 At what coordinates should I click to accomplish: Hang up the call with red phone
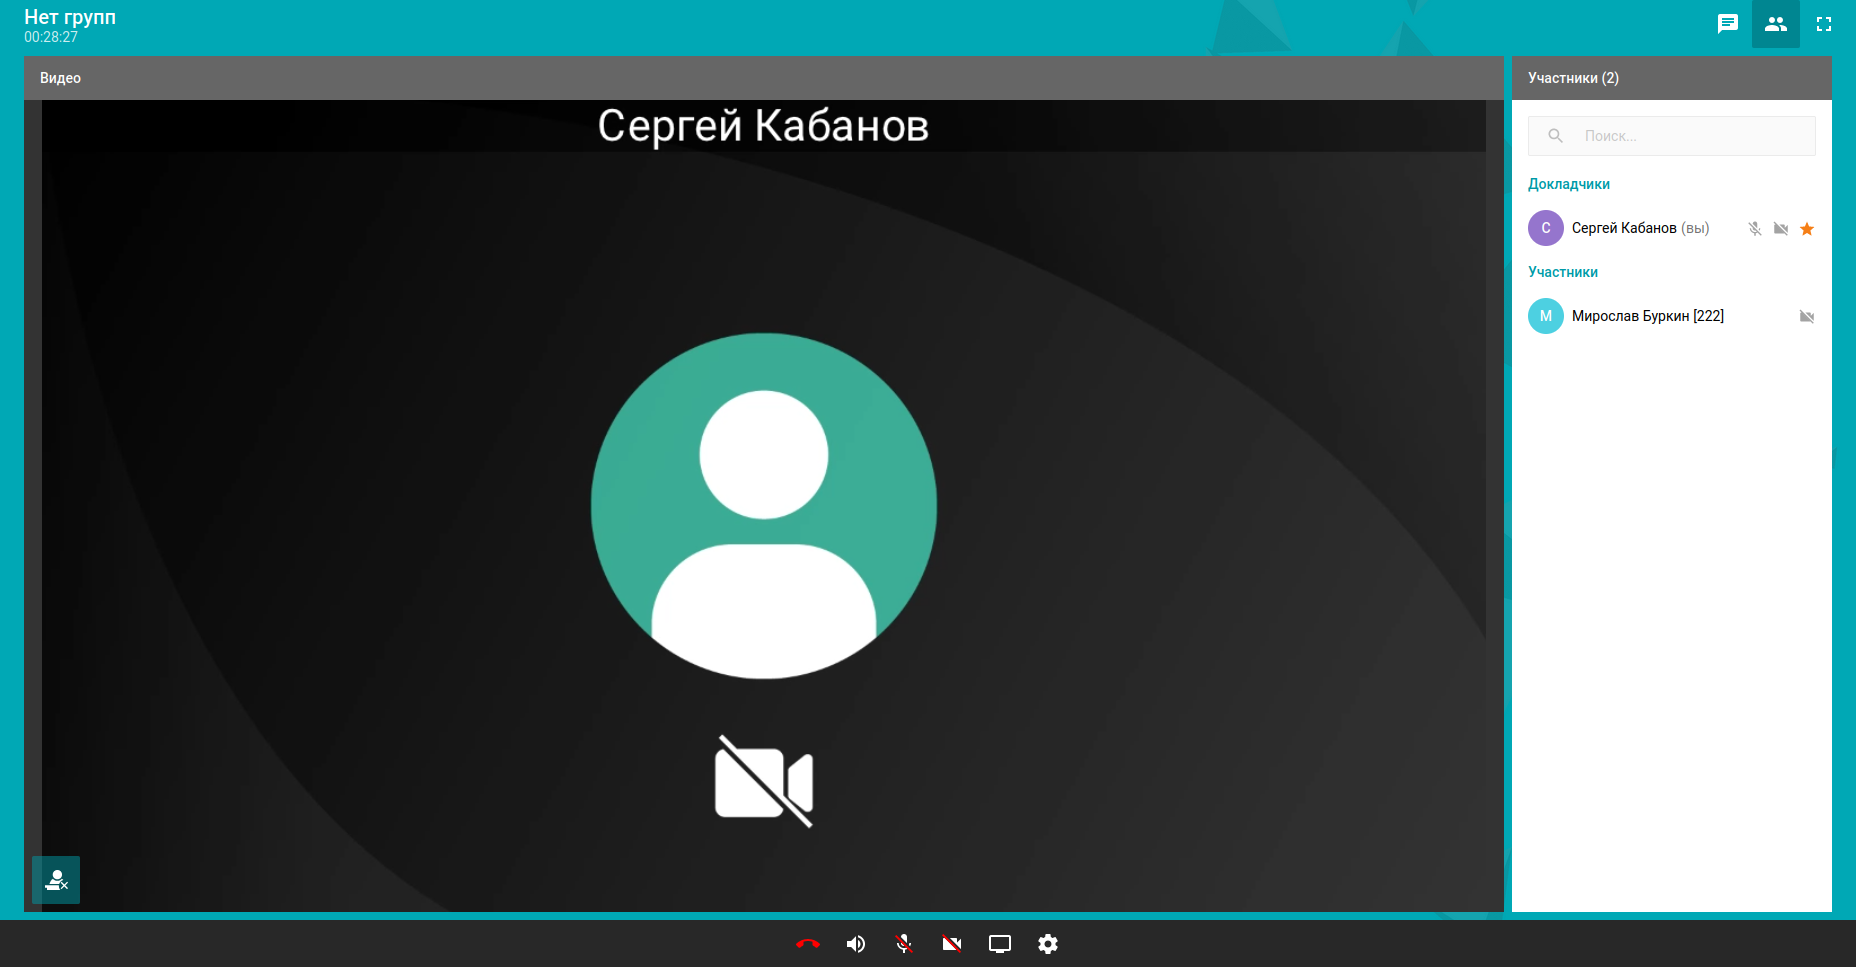(807, 944)
